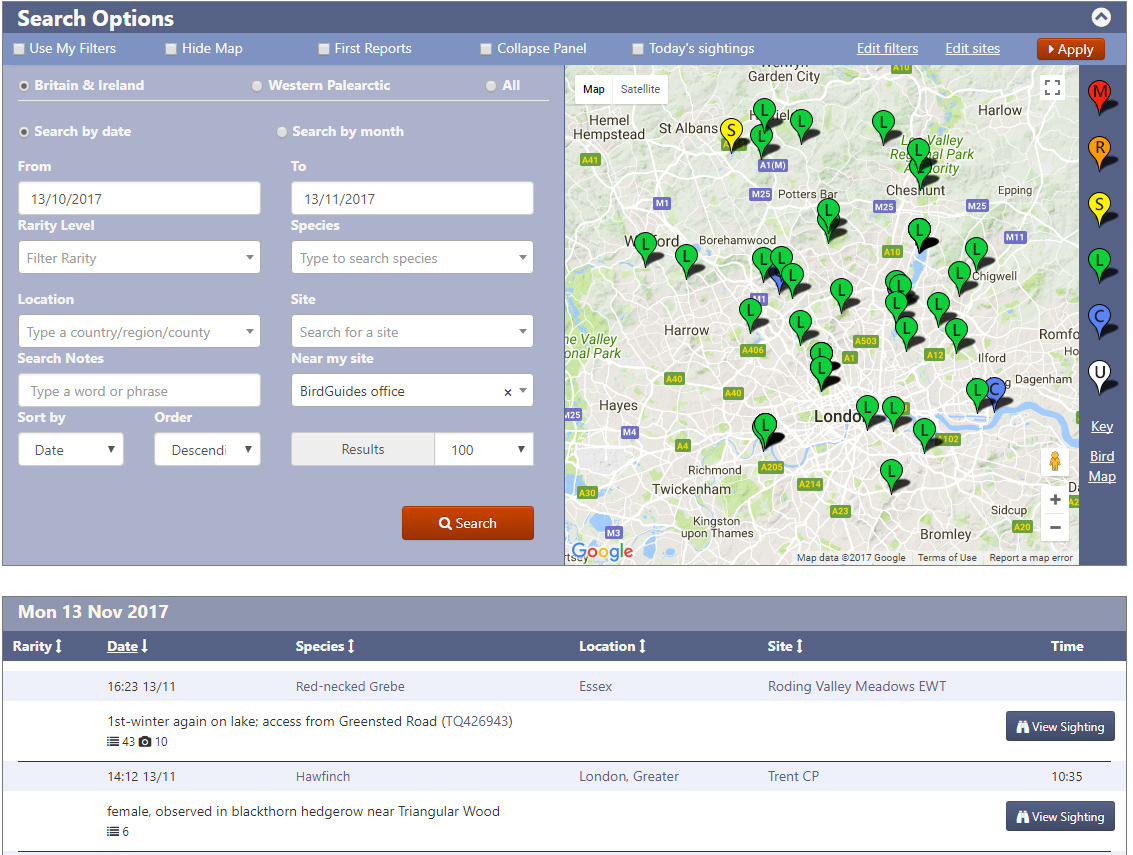The image size is (1133, 855).
Task: Tick the Today's sightings checkbox
Action: click(x=638, y=49)
